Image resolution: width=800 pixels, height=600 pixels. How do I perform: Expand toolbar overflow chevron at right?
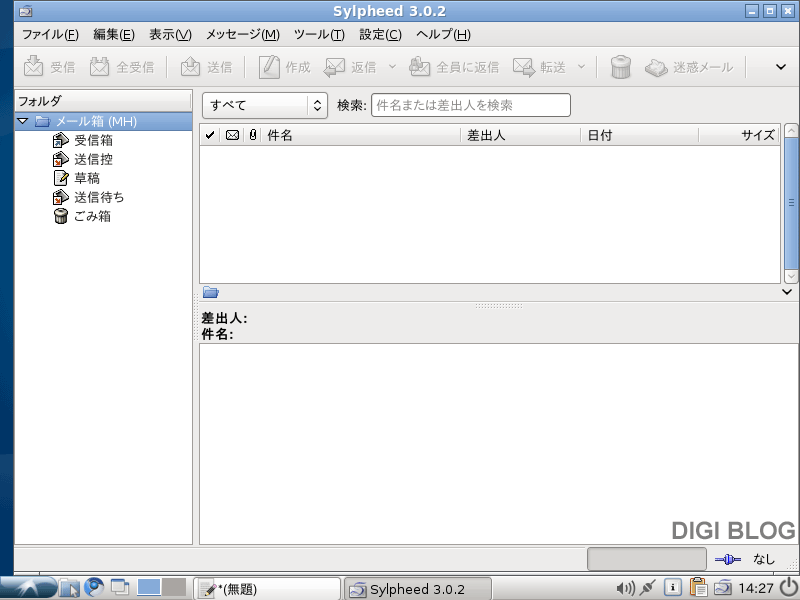point(781,67)
